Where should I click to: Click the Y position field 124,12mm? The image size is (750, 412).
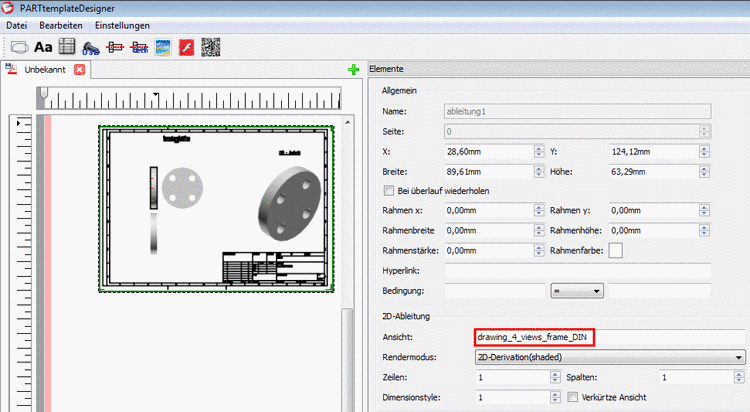(x=654, y=152)
